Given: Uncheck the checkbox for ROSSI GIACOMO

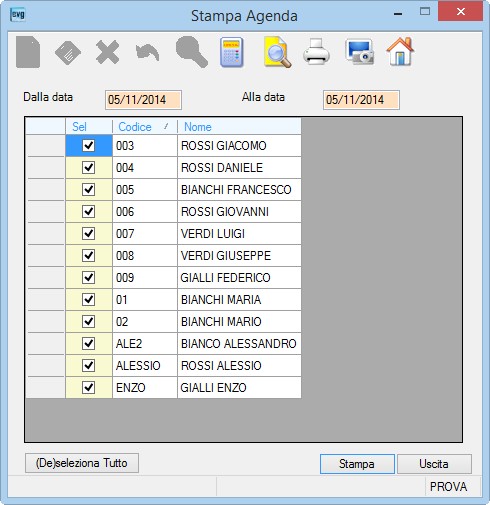Looking at the screenshot, I should tap(89, 146).
